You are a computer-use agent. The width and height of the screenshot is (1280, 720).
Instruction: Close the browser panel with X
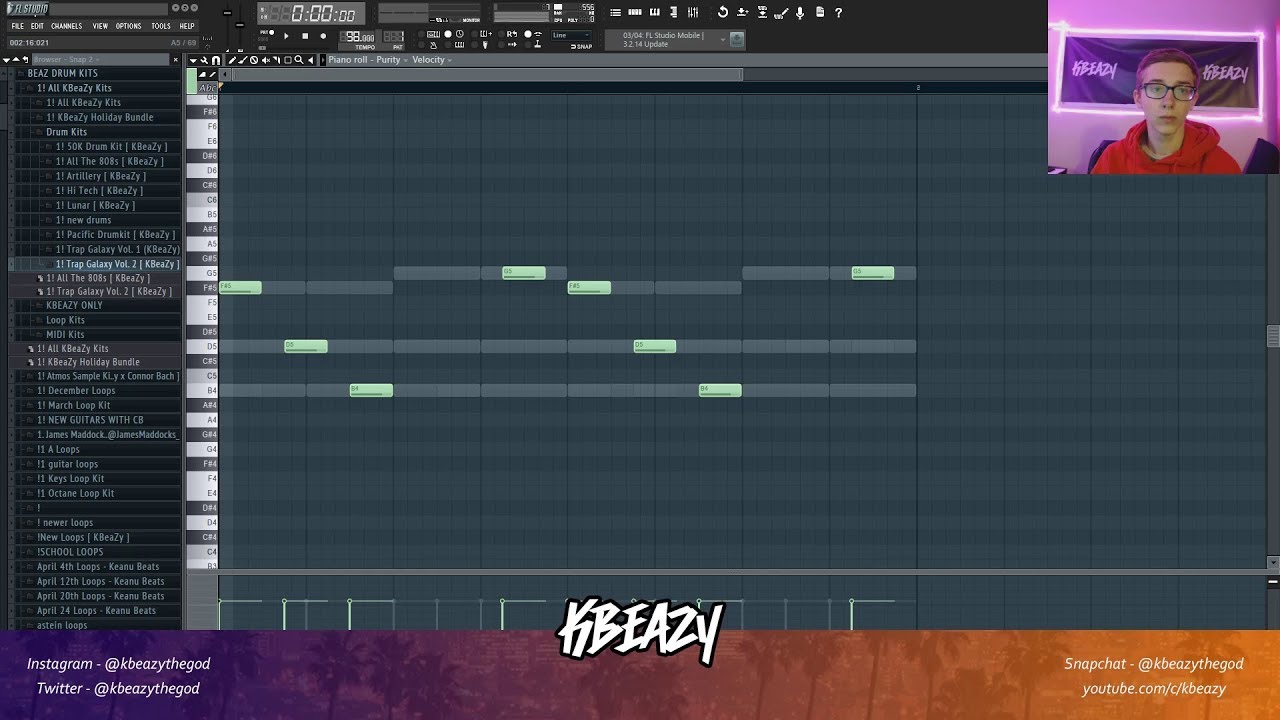176,60
